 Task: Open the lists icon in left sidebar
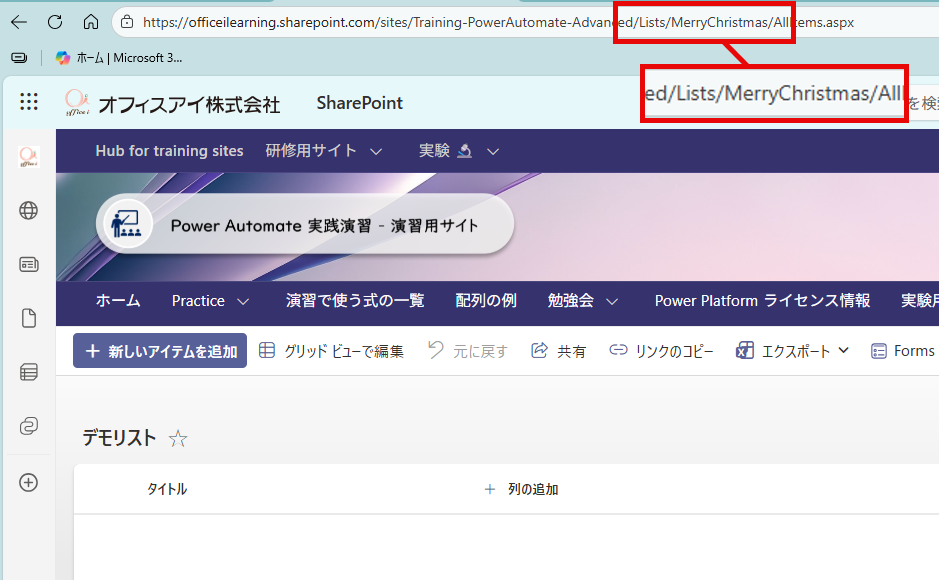[29, 372]
